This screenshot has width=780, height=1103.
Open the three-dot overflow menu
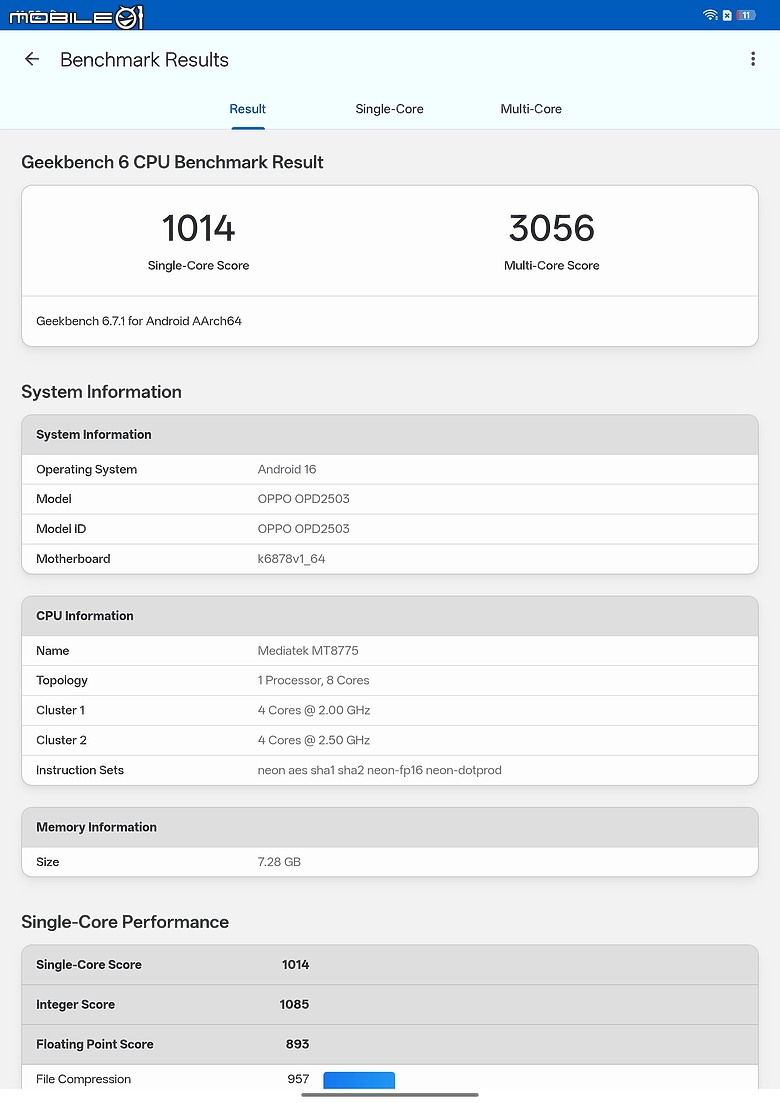pyautogui.click(x=753, y=59)
